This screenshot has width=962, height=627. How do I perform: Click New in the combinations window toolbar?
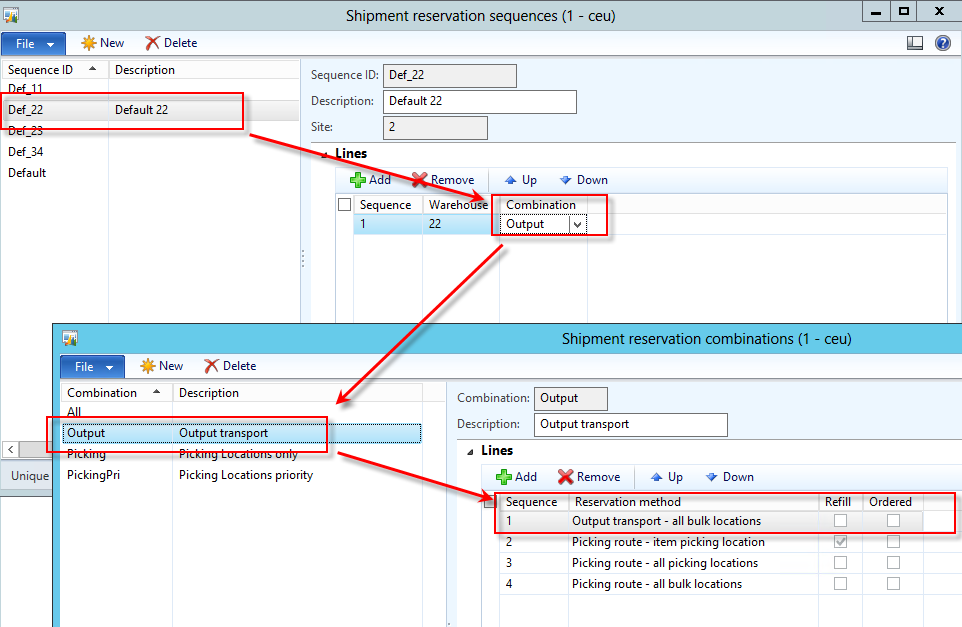161,366
